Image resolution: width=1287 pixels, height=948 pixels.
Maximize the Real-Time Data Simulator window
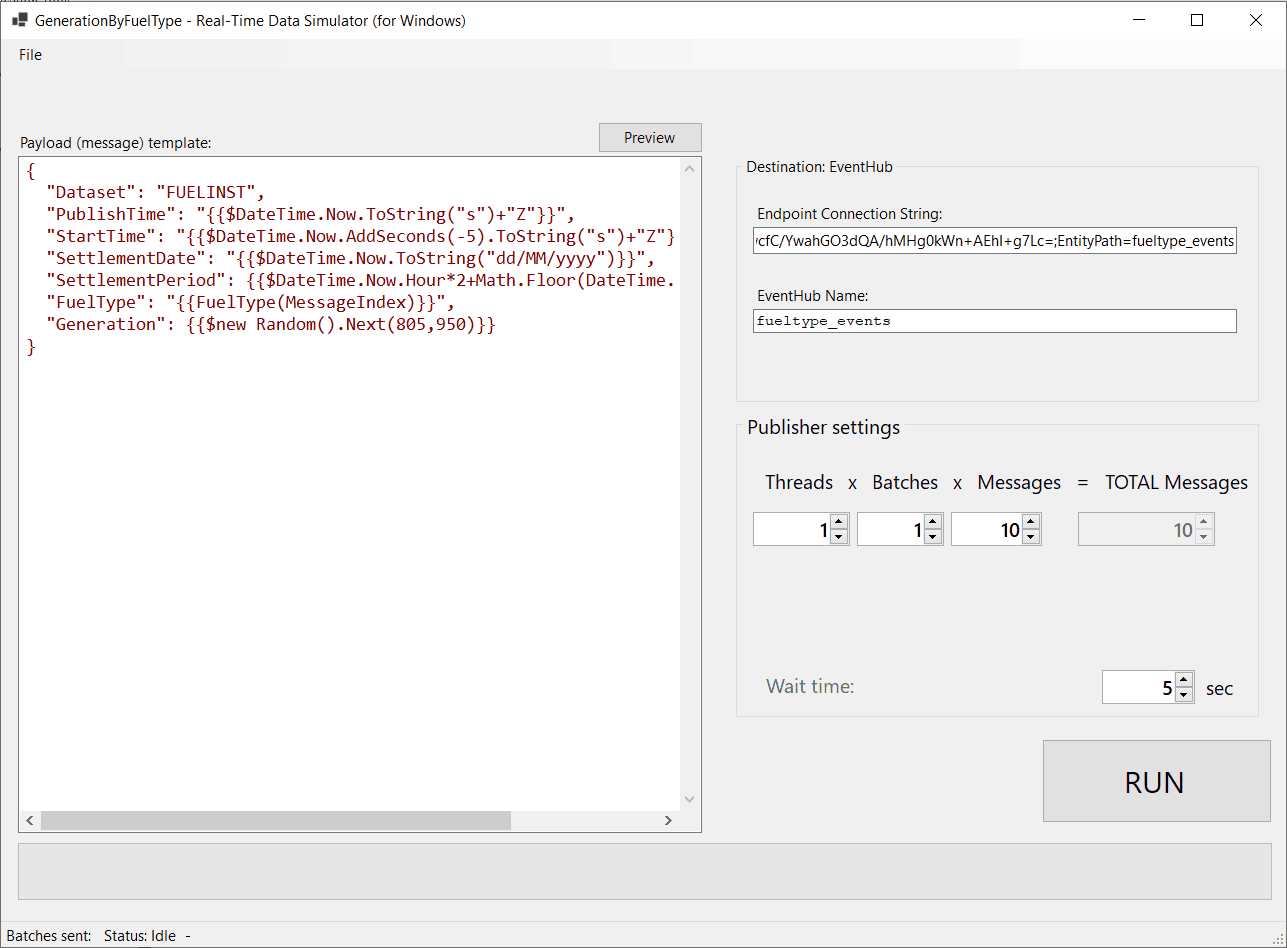pos(1197,20)
